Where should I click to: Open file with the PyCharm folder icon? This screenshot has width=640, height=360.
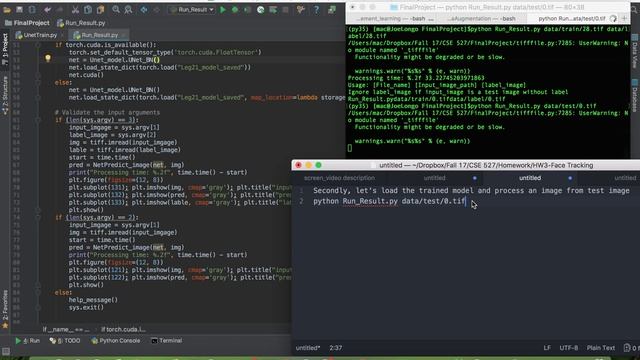pos(7,9)
